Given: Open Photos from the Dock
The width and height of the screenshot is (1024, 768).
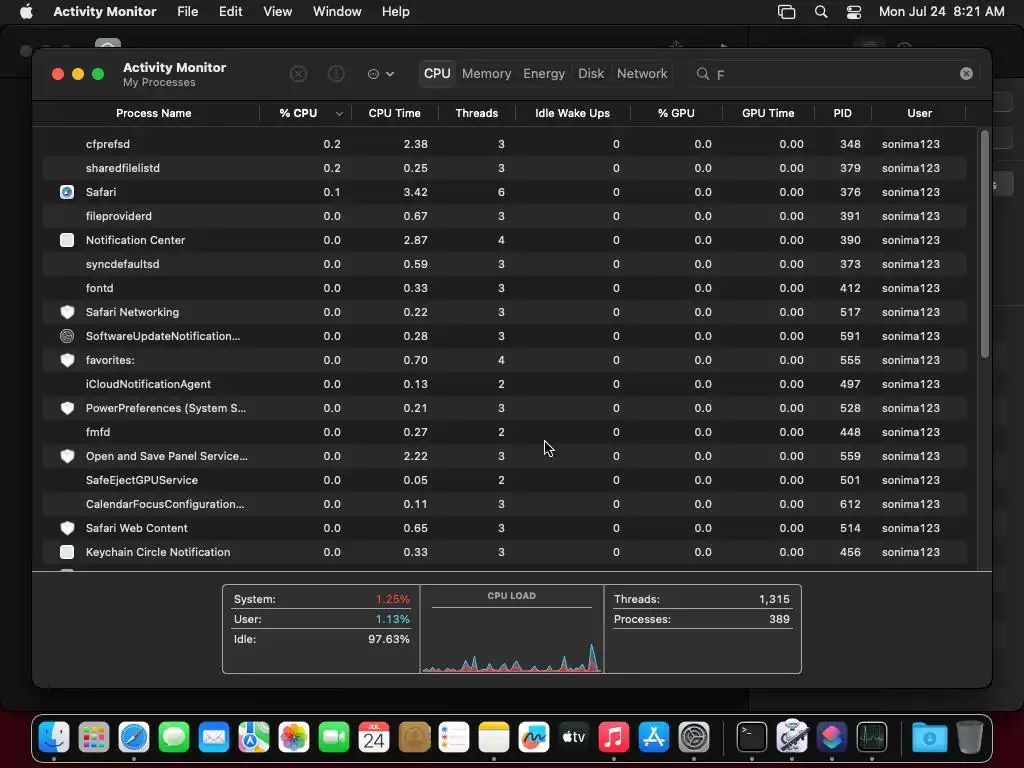Looking at the screenshot, I should (x=294, y=737).
